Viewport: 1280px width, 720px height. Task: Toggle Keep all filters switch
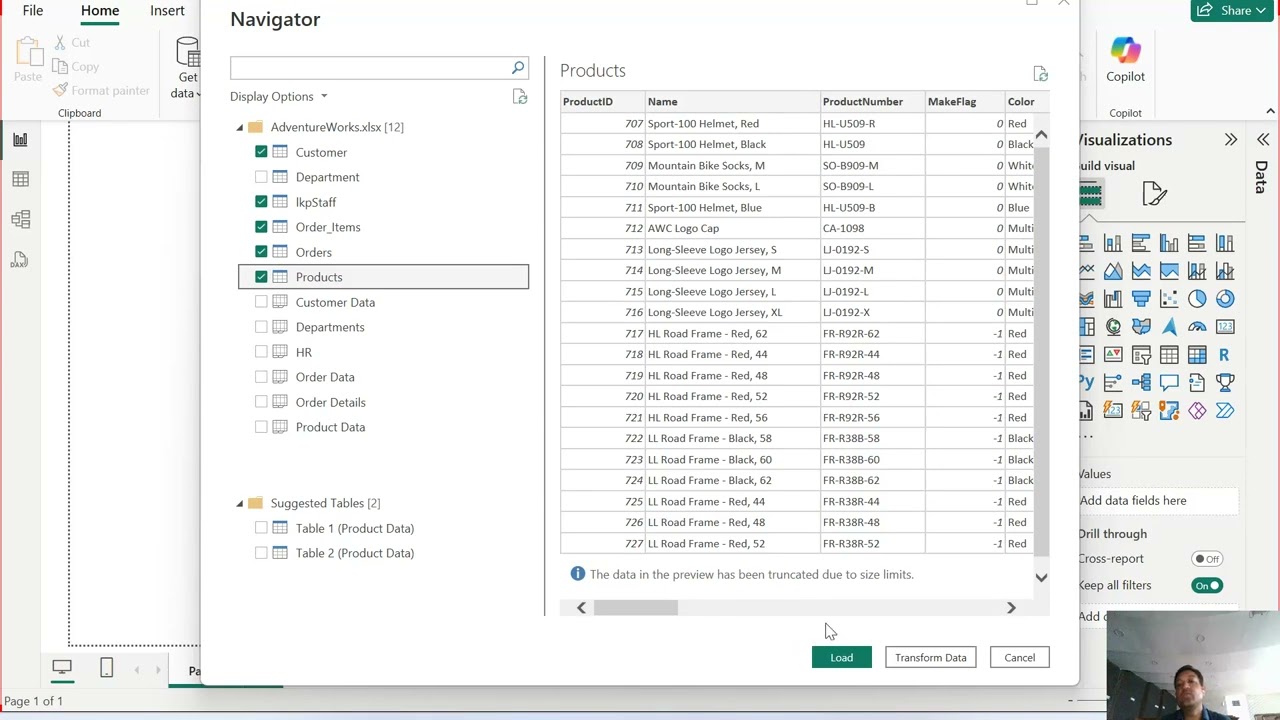[x=1208, y=585]
